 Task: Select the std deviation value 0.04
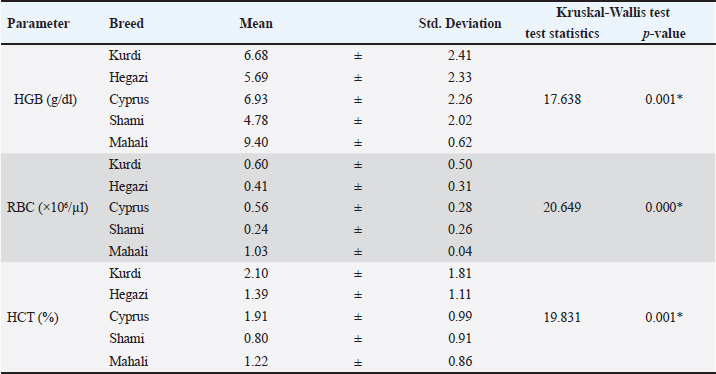tap(460, 251)
